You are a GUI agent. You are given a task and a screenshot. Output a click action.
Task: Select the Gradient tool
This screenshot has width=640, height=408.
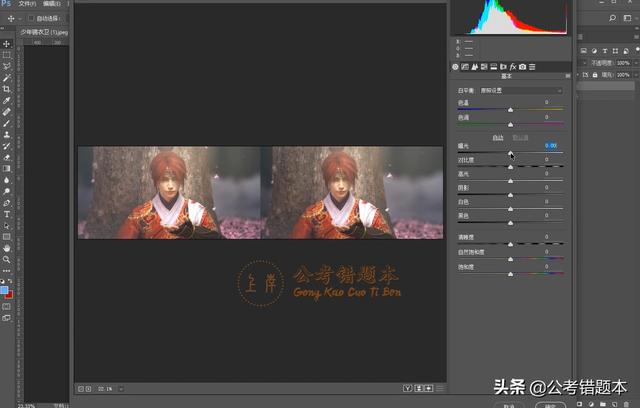(x=7, y=169)
